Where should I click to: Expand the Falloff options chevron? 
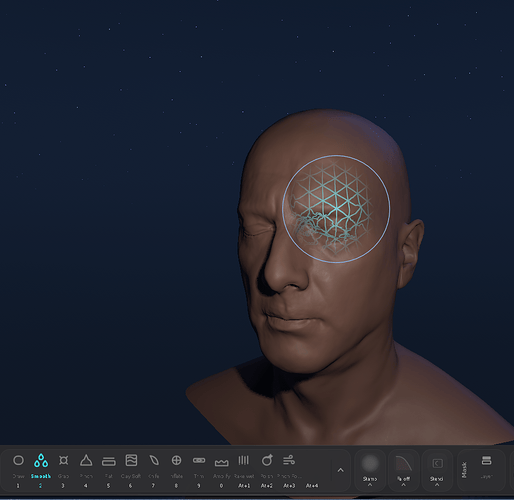point(404,485)
